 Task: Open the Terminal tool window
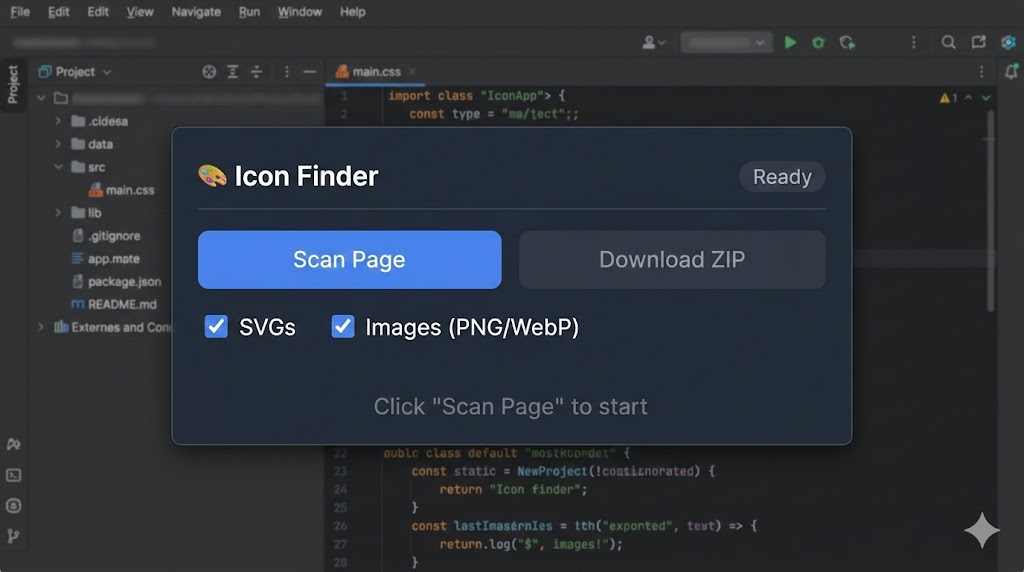pyautogui.click(x=14, y=475)
